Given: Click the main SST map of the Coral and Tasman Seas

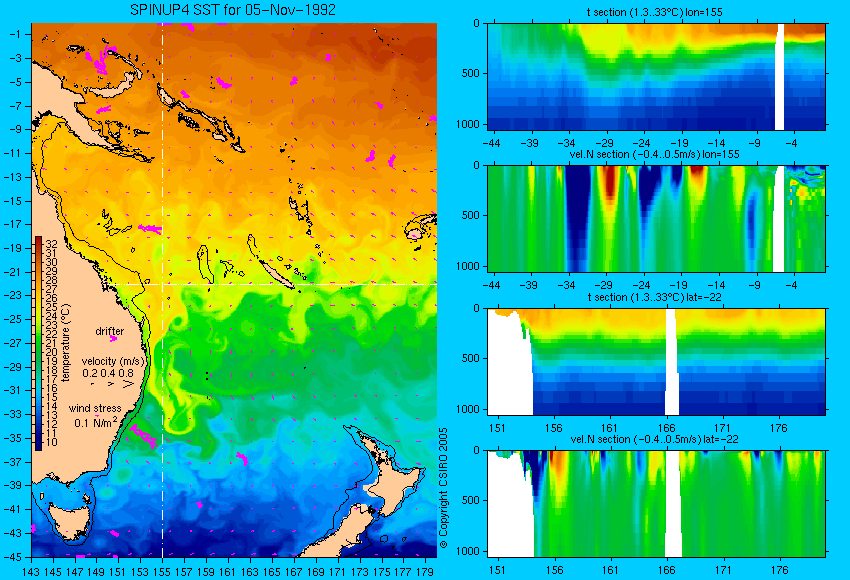Looking at the screenshot, I should [x=234, y=290].
